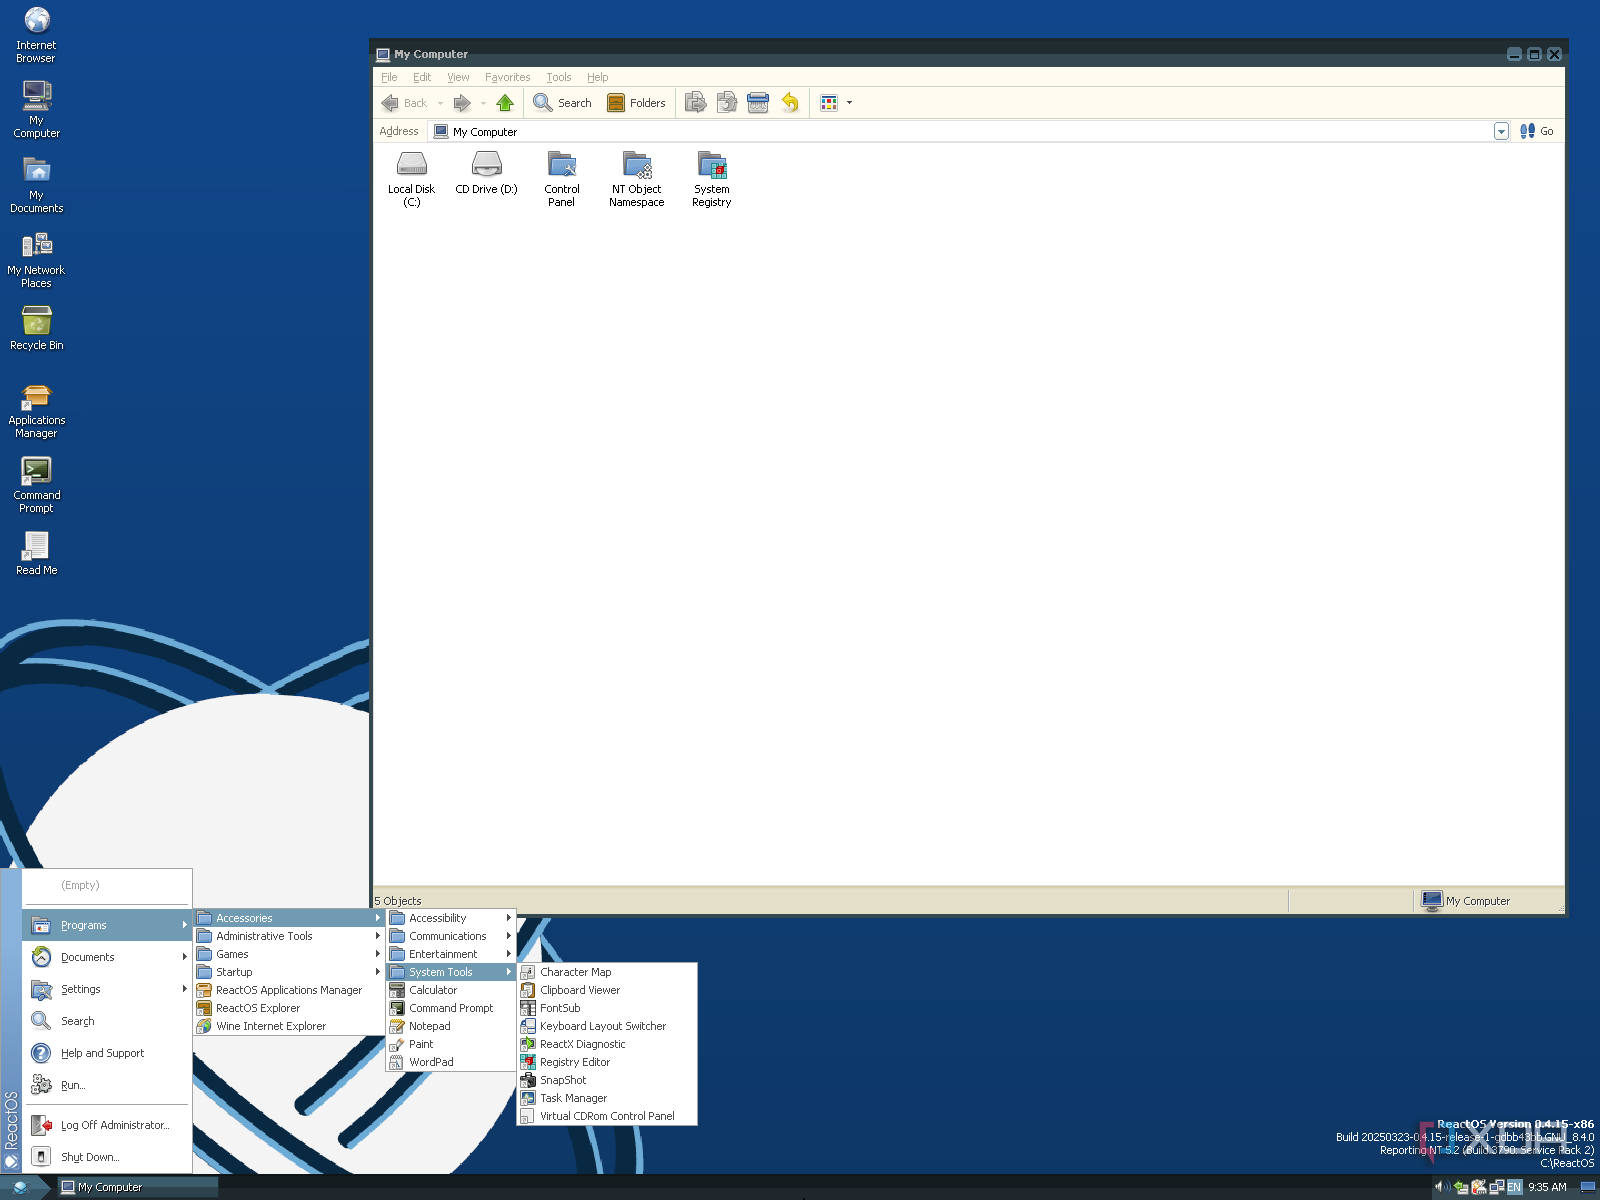
Task: Open the address bar dropdown arrow
Action: [x=1501, y=131]
